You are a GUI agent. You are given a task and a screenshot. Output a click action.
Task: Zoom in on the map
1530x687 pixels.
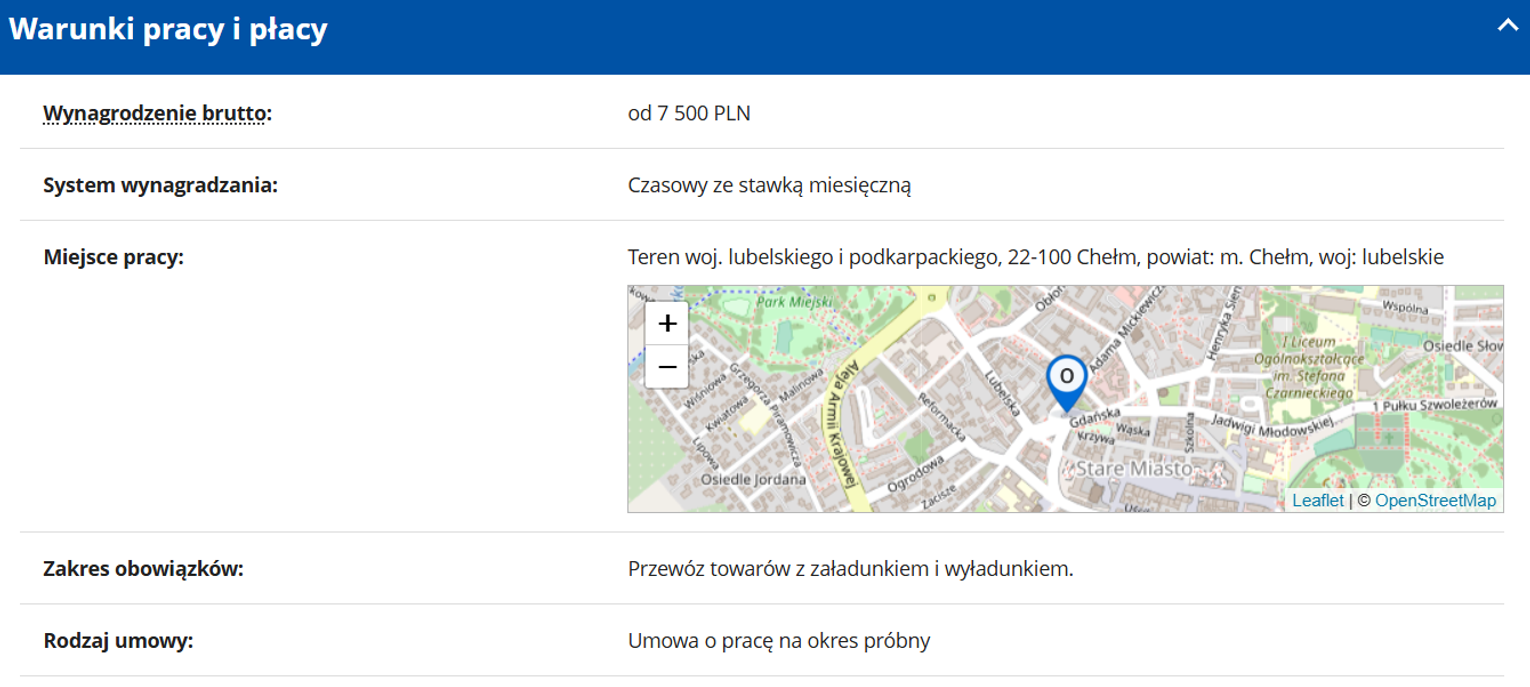pyautogui.click(x=667, y=324)
